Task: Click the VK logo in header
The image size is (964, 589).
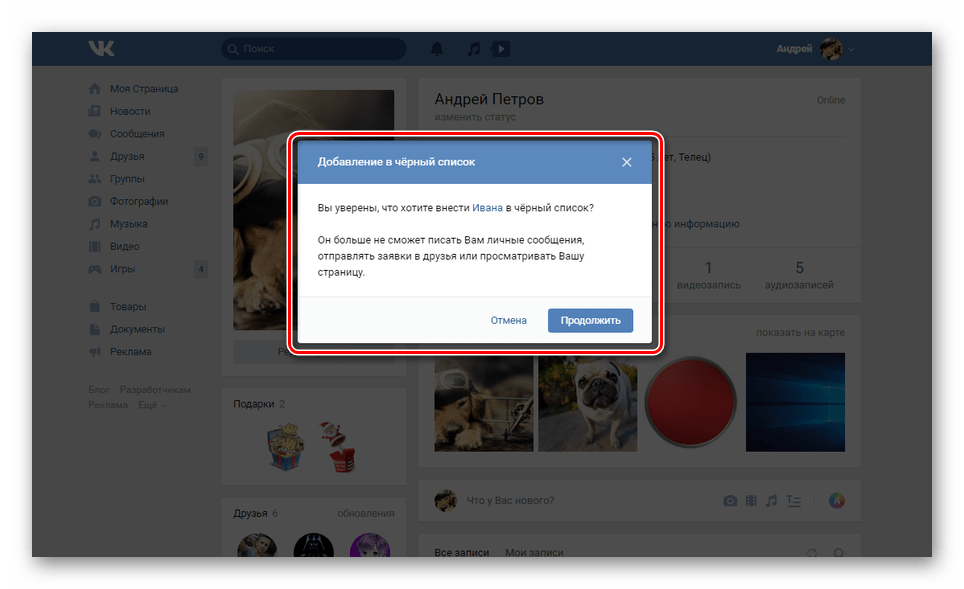Action: pyautogui.click(x=101, y=49)
